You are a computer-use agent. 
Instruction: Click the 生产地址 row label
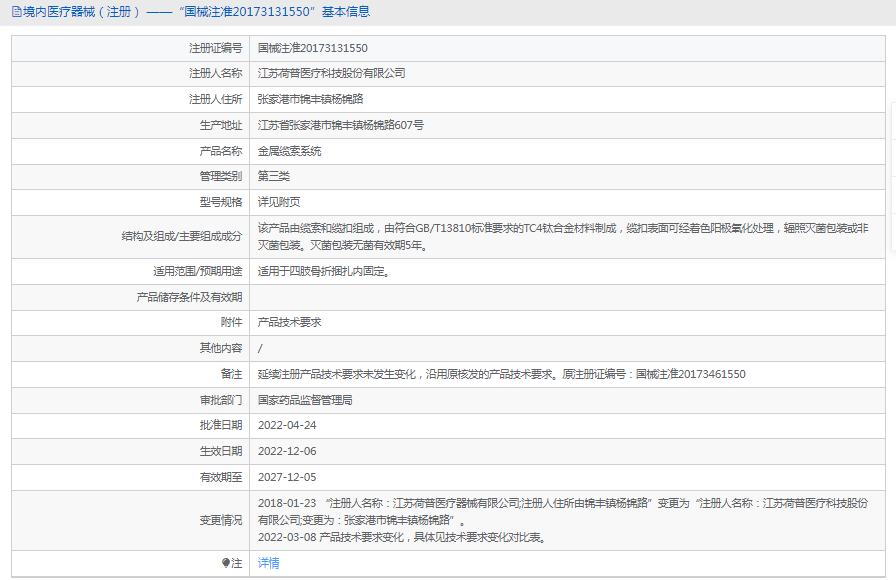(221, 125)
